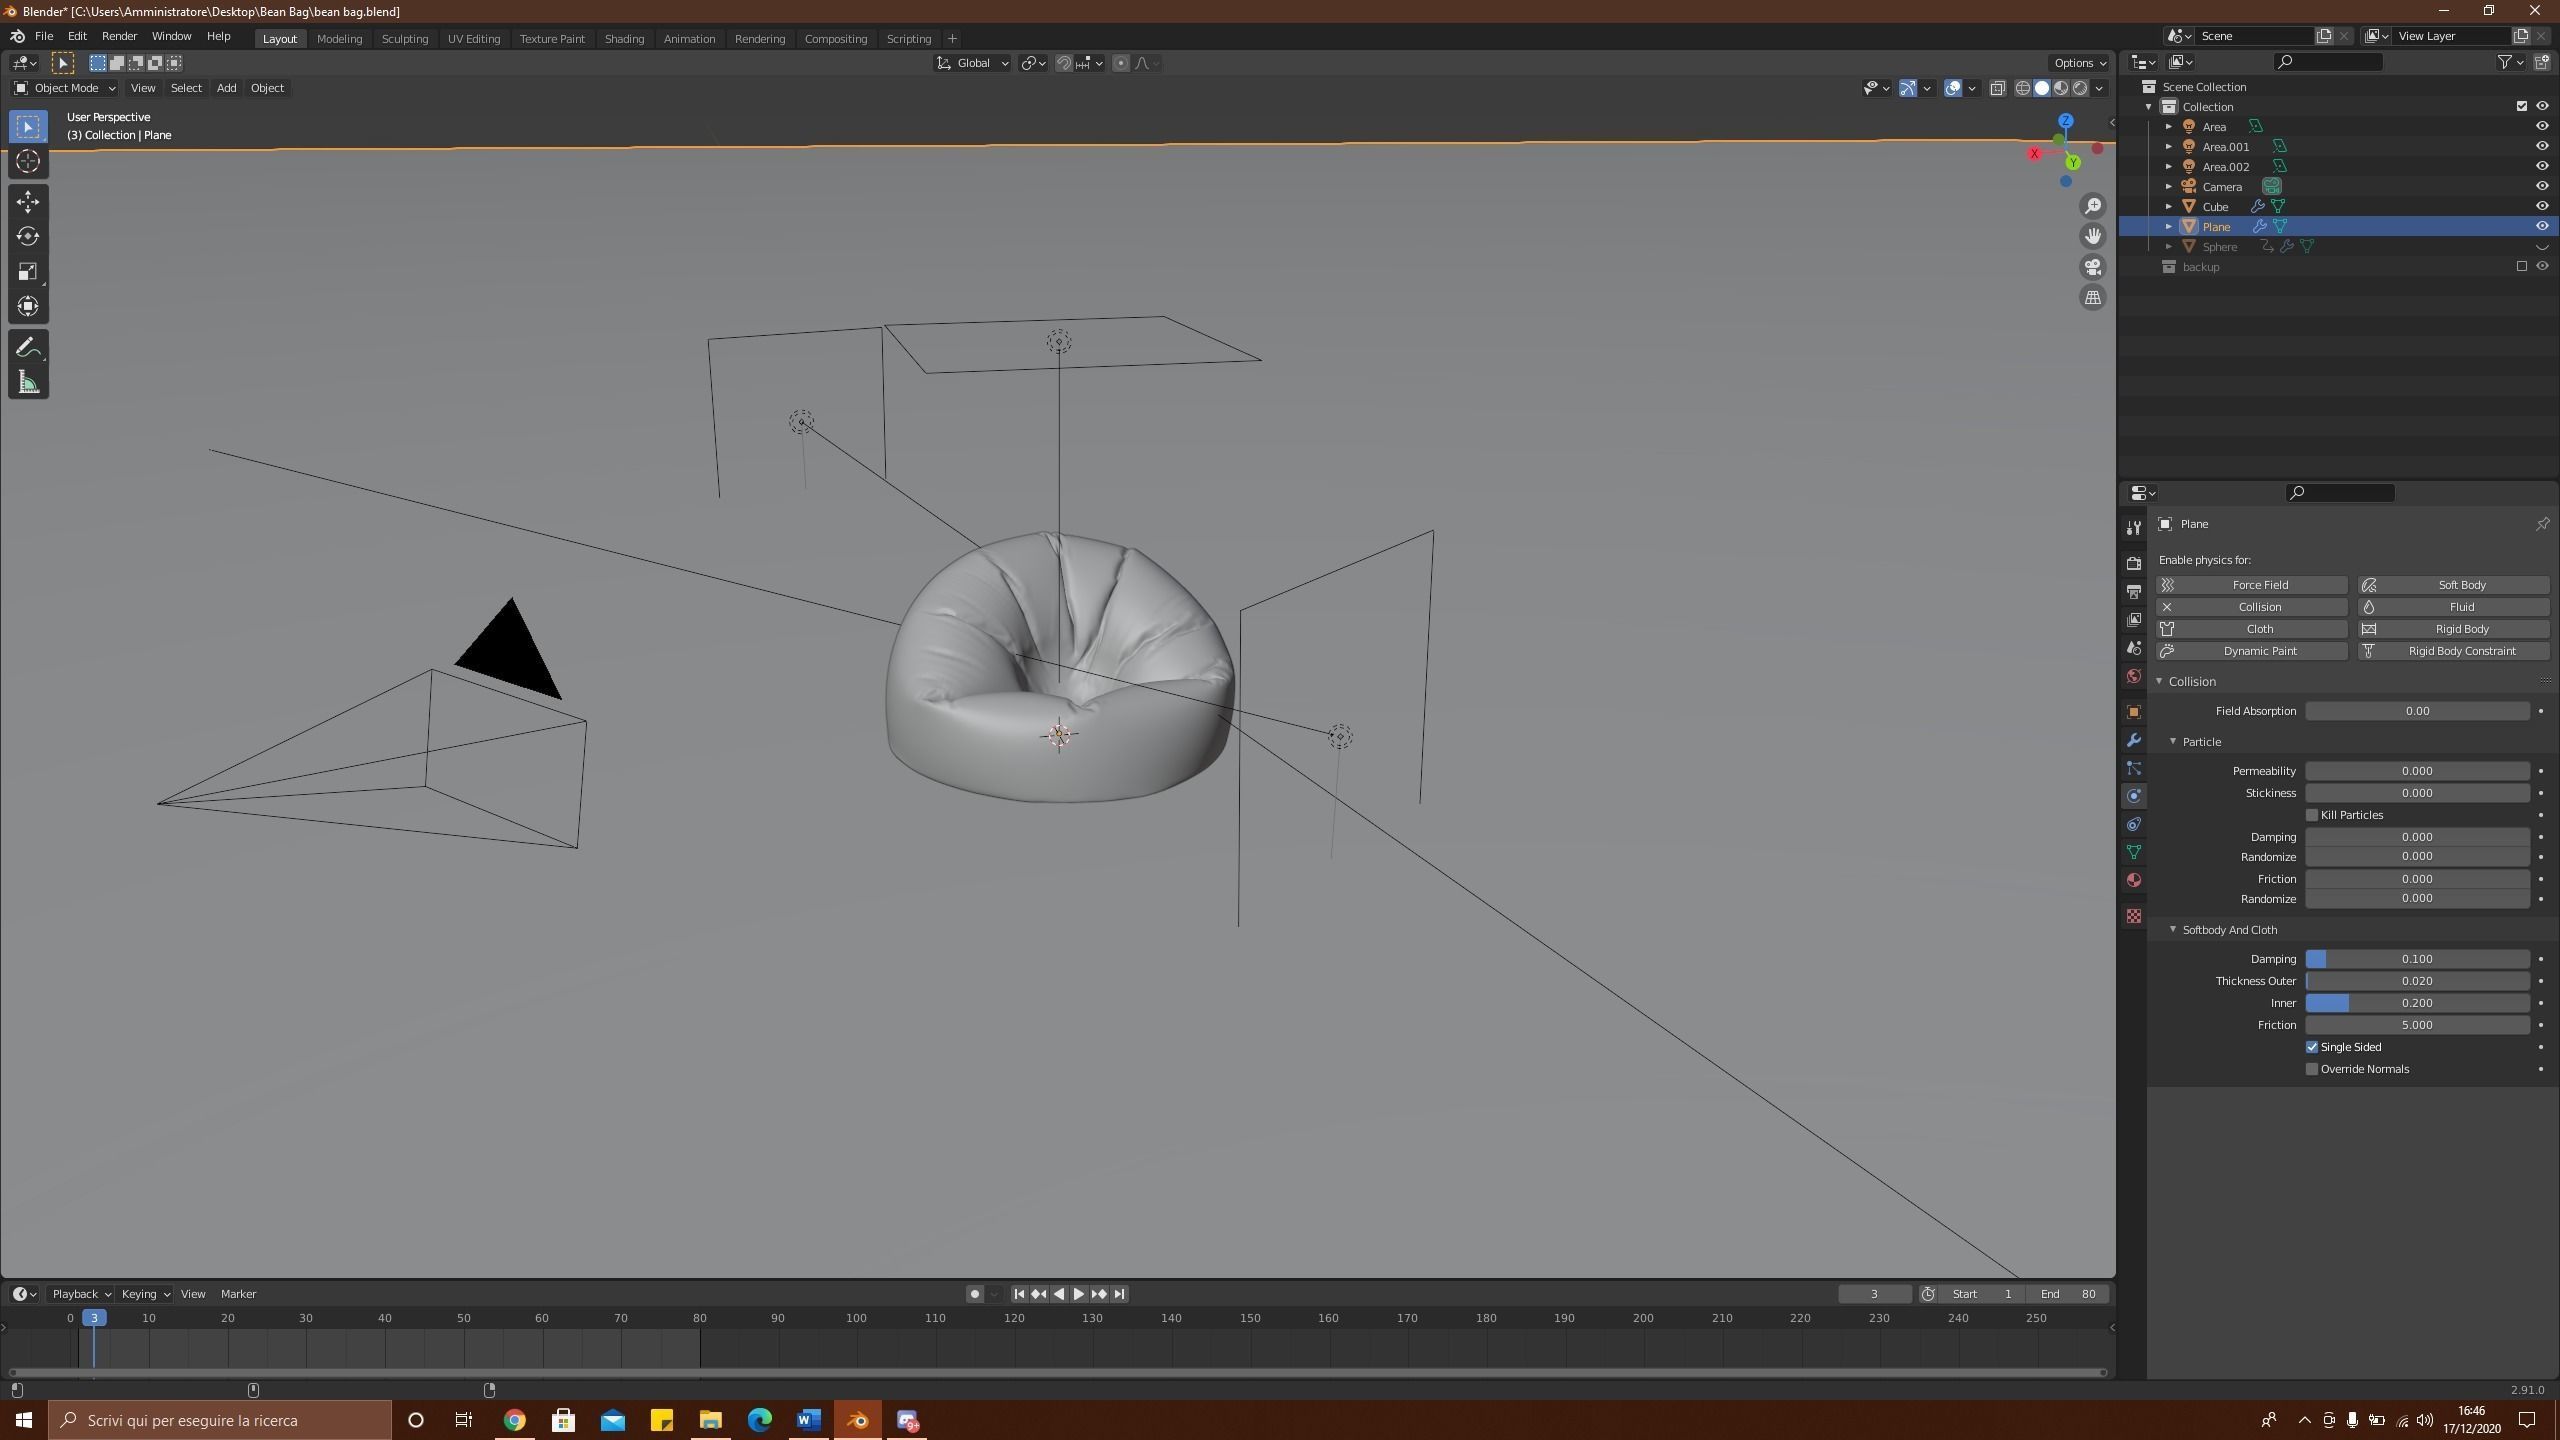Open the Modifier properties wrench tab
The height and width of the screenshot is (1440, 2560).
[x=2134, y=740]
